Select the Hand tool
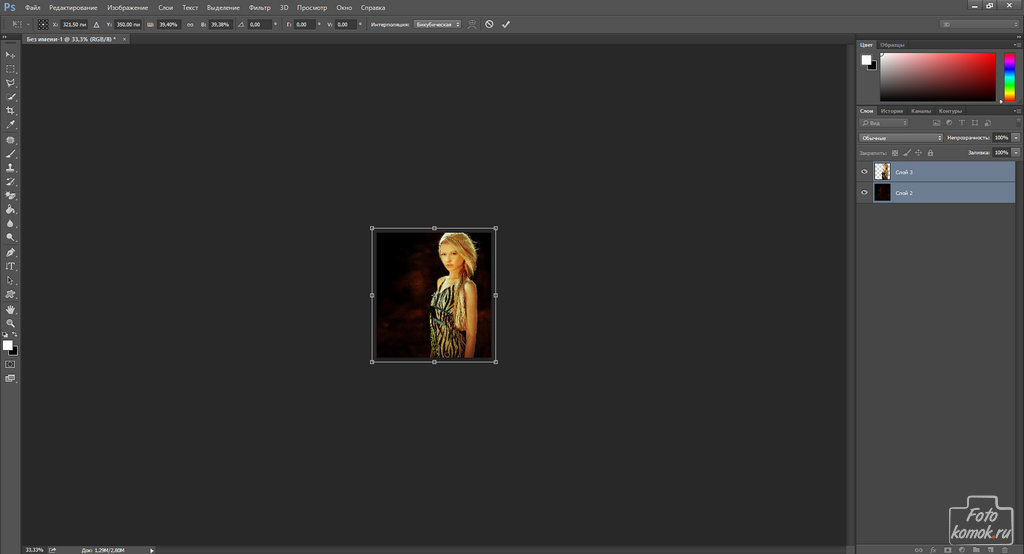The height and width of the screenshot is (554, 1024). 11,310
